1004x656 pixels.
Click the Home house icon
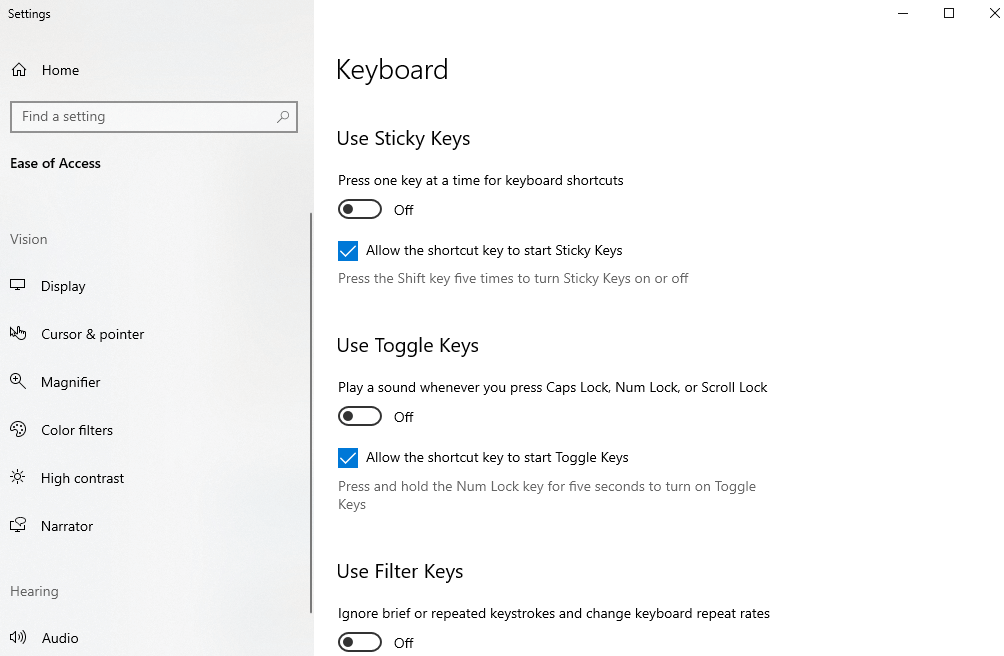[18, 69]
